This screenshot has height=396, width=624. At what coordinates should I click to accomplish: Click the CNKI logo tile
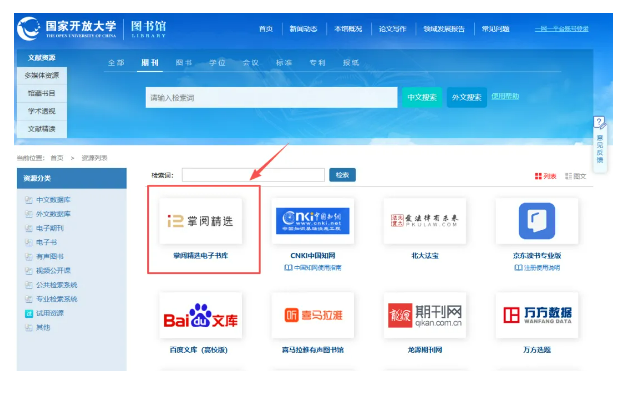point(312,221)
